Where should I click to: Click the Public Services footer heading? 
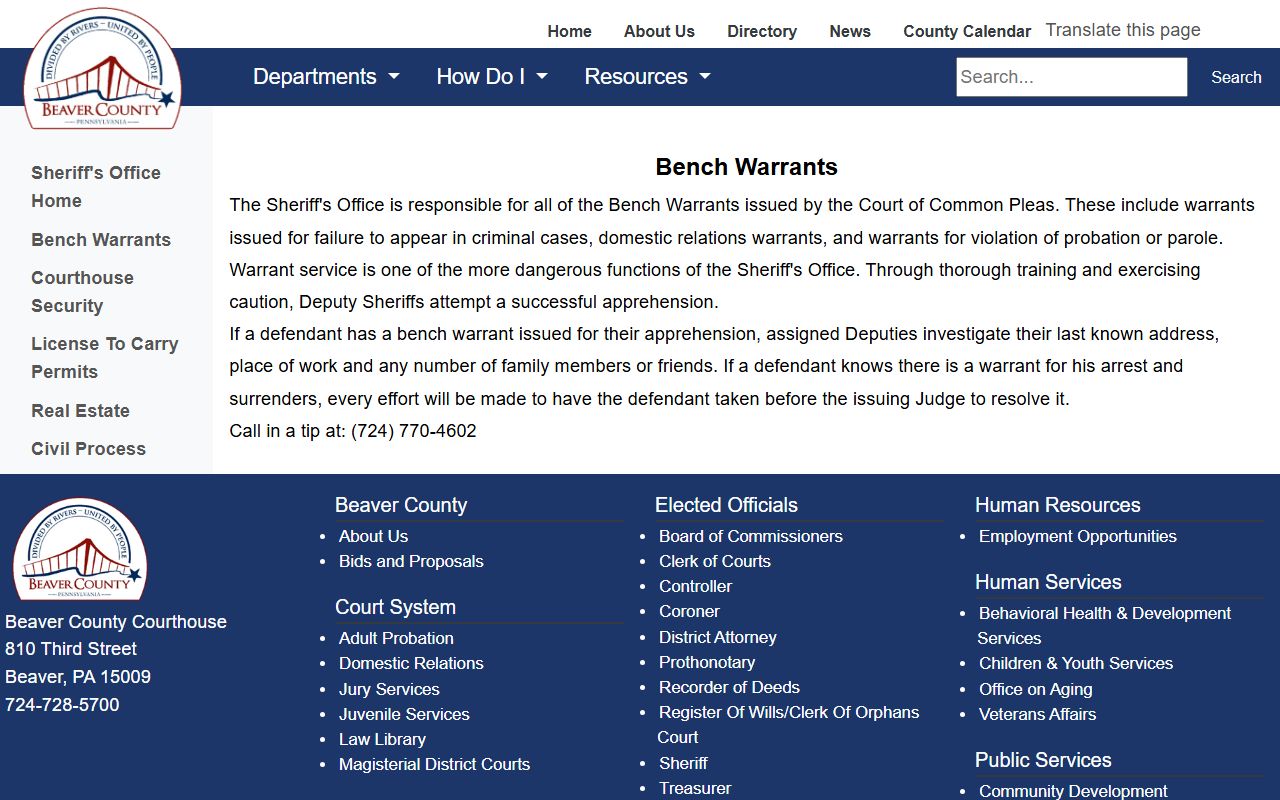tap(1043, 760)
